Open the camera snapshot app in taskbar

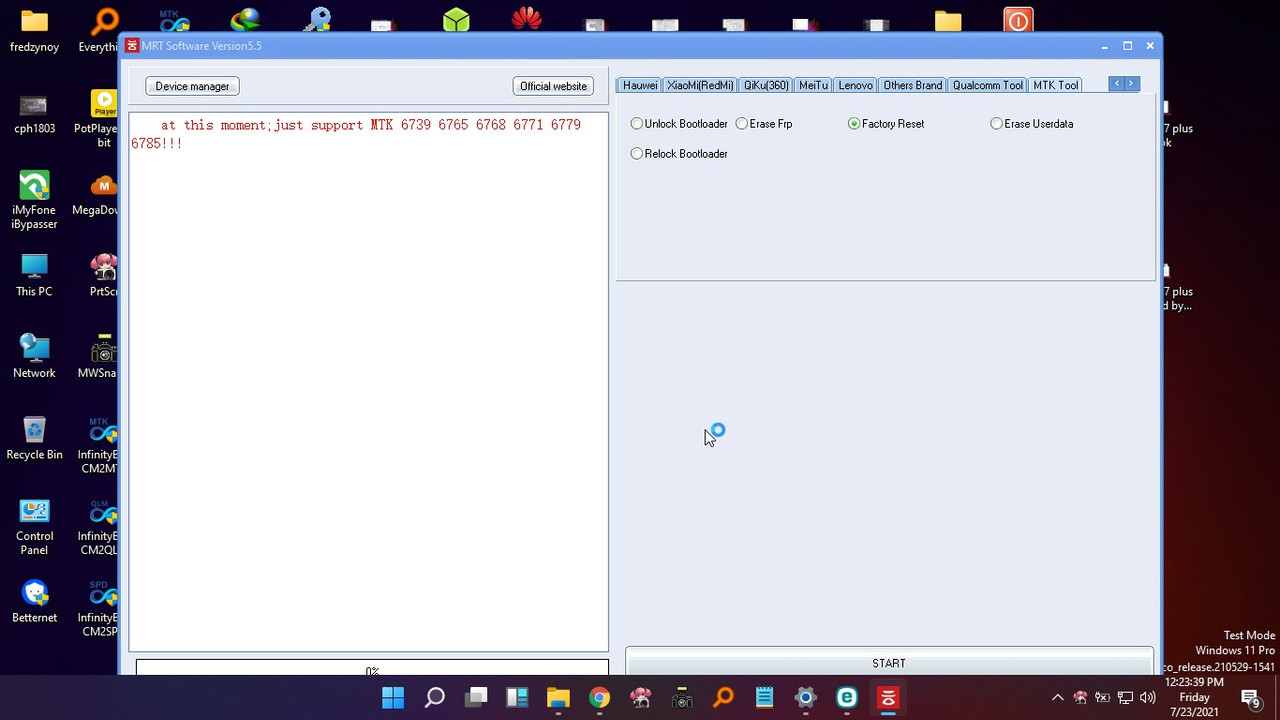(x=682, y=697)
